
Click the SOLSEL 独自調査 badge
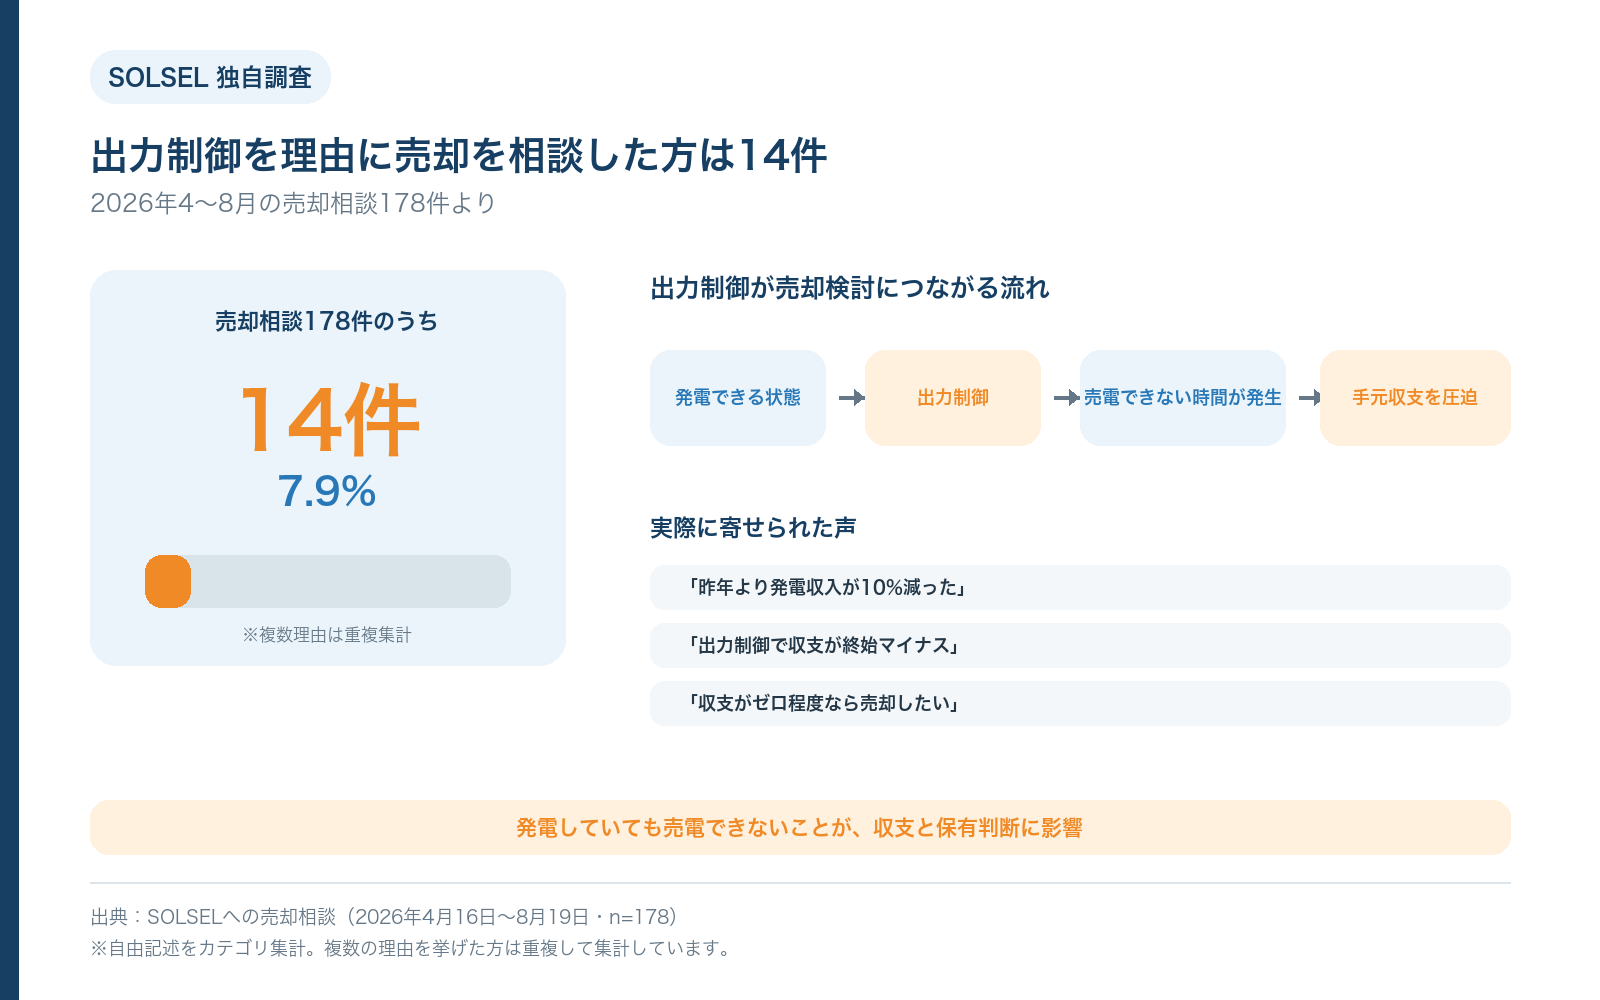[x=210, y=77]
